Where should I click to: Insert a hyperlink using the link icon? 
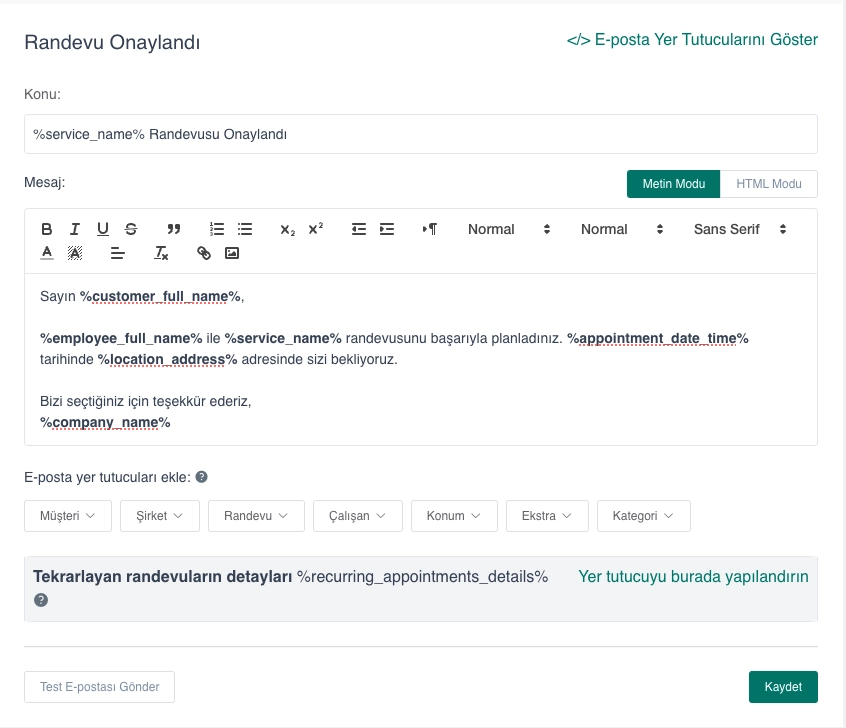(204, 253)
